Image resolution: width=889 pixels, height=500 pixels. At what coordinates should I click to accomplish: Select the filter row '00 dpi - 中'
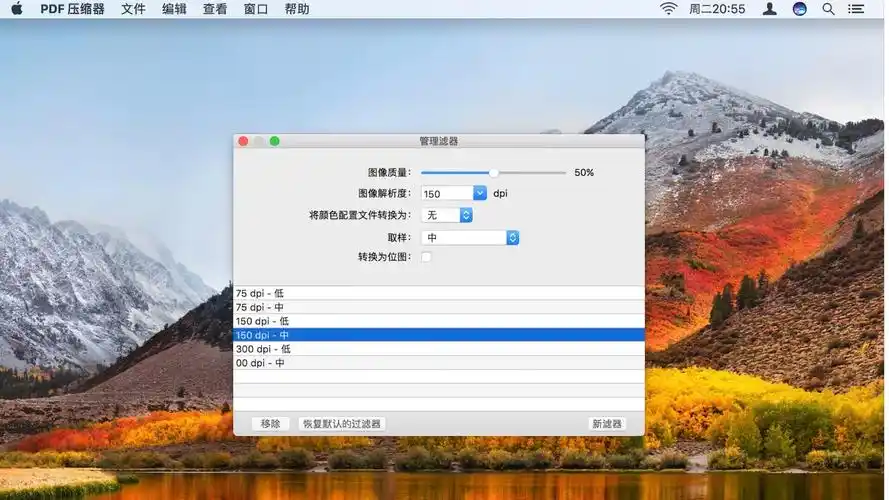(x=439, y=362)
